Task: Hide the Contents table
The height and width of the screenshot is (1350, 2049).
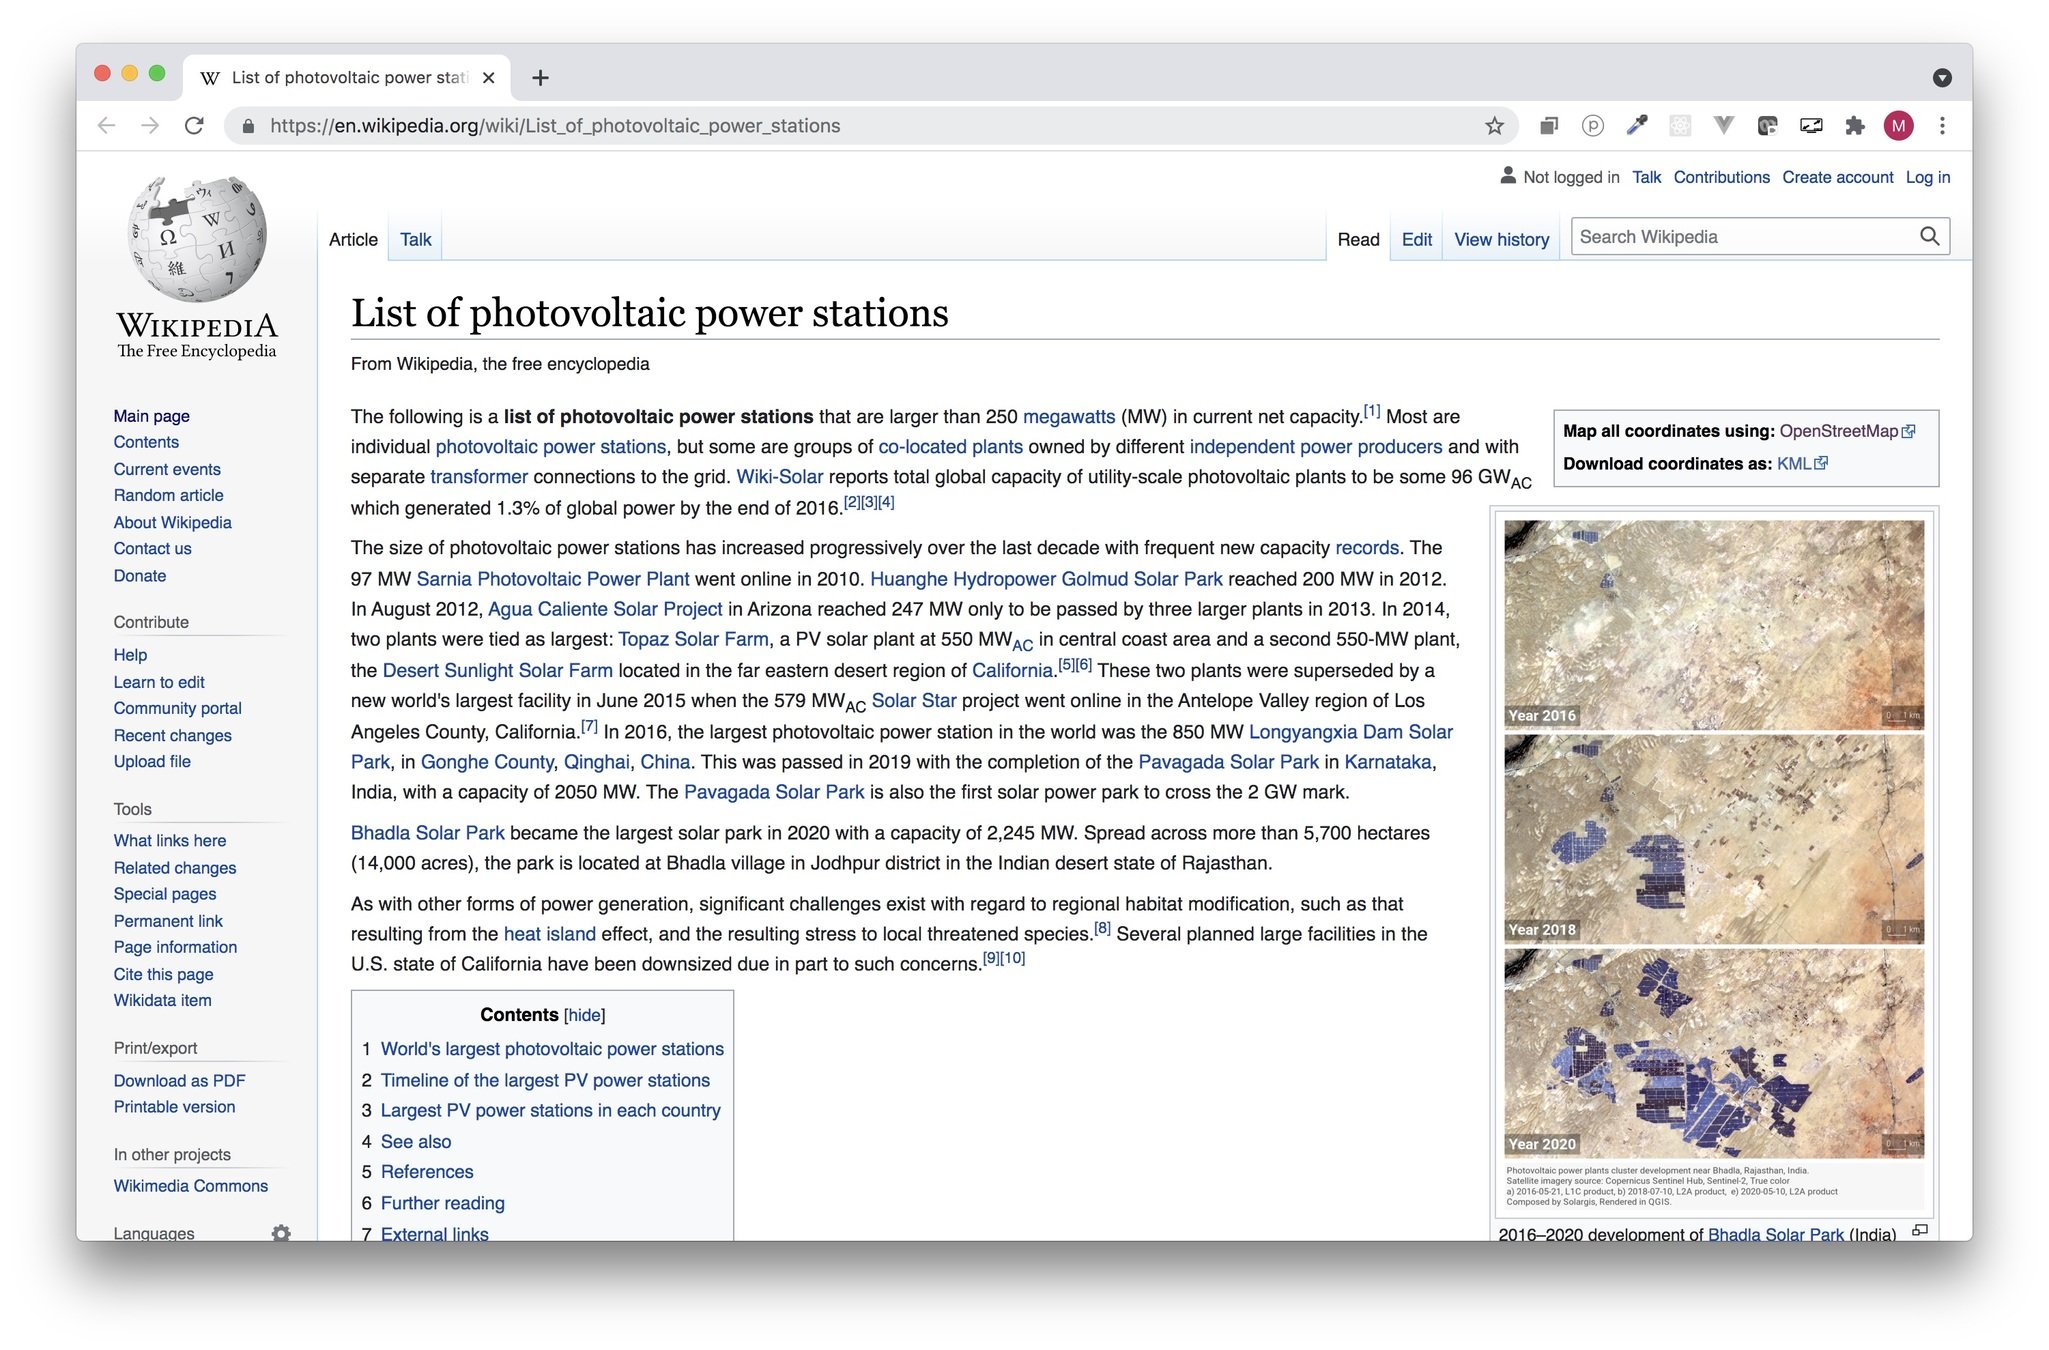Action: [584, 1015]
